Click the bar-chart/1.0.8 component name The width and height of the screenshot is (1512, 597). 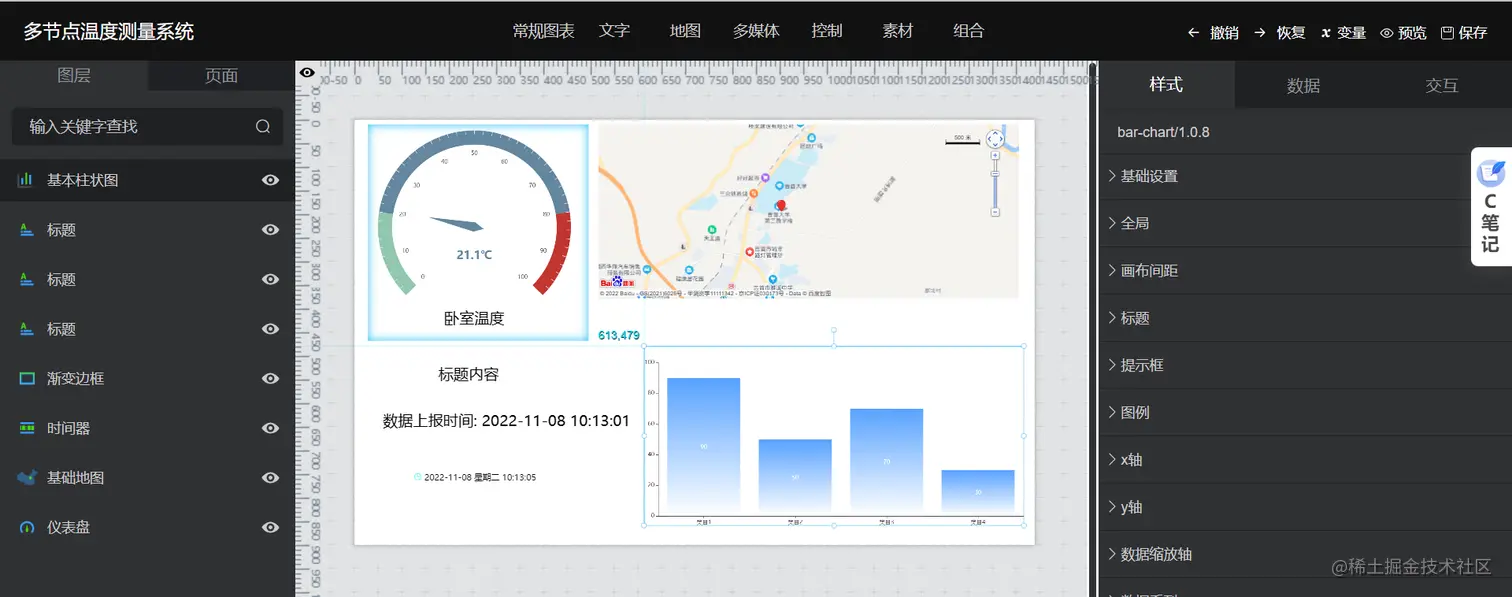click(1163, 132)
